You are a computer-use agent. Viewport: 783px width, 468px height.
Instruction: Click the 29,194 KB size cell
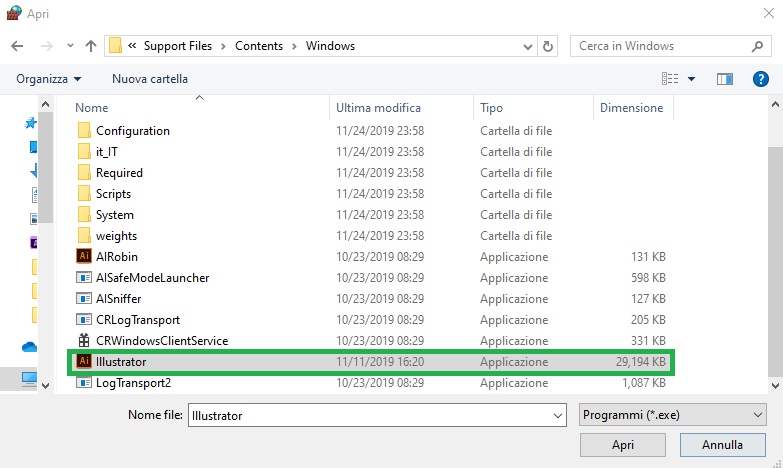[641, 362]
